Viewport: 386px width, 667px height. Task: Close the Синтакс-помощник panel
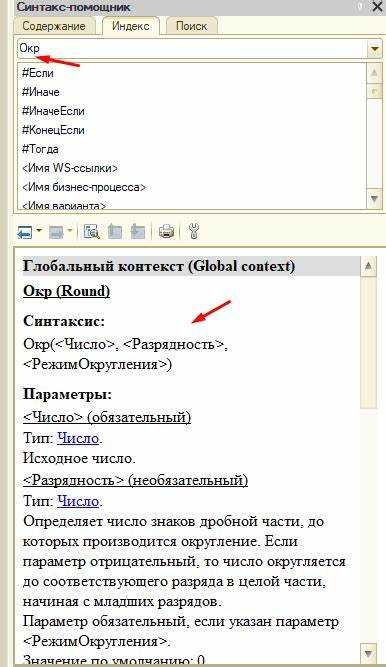click(377, 6)
